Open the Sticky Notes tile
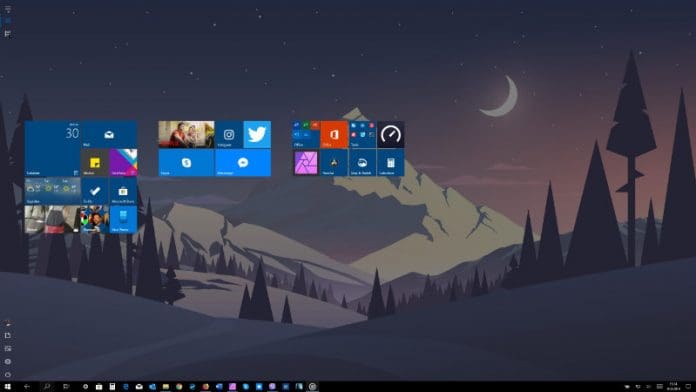This screenshot has height=392, width=696. tap(95, 162)
